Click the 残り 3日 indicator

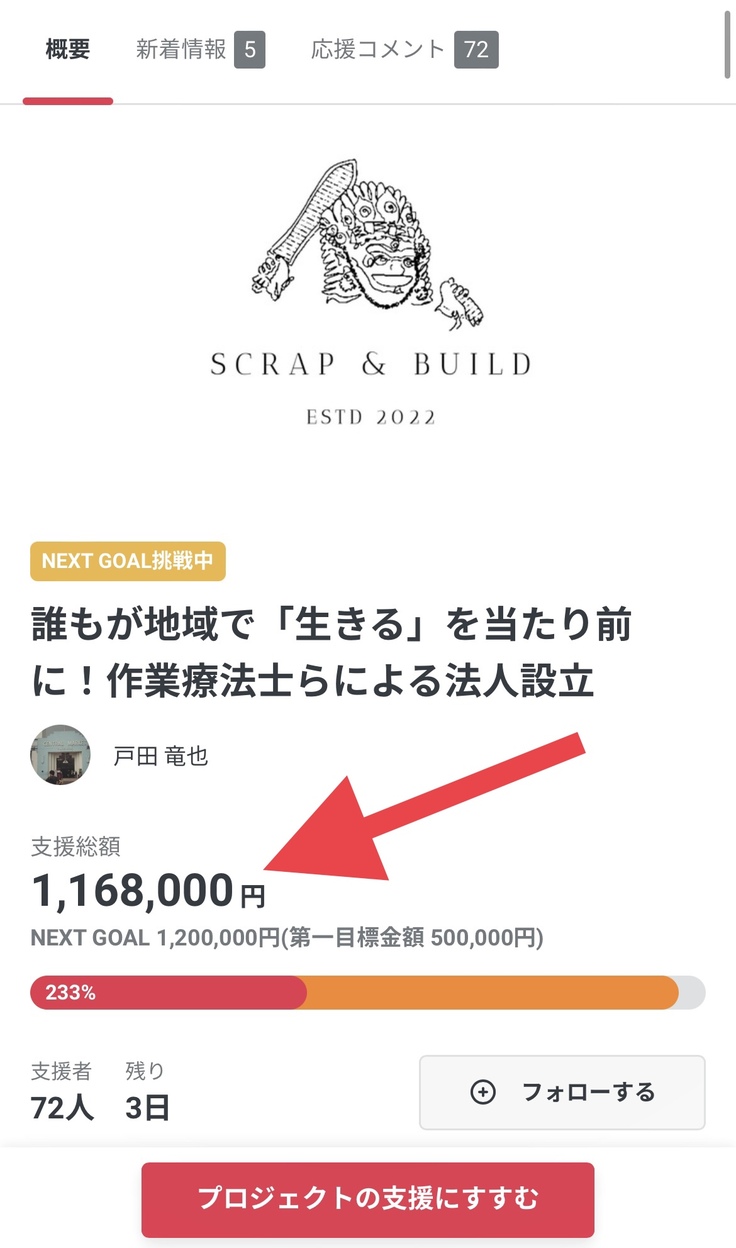[147, 1091]
